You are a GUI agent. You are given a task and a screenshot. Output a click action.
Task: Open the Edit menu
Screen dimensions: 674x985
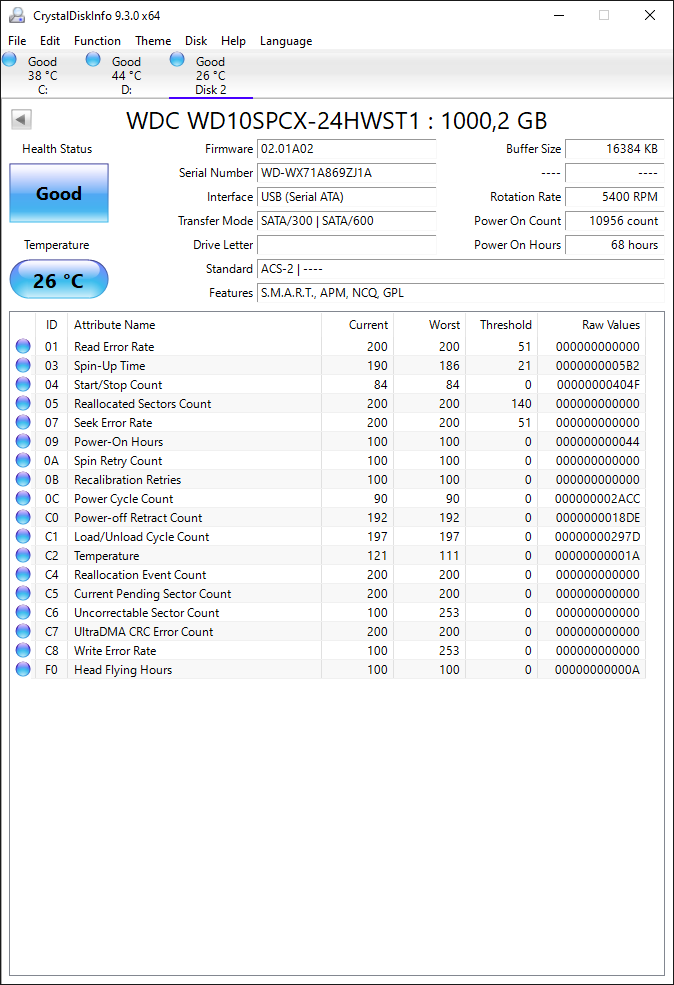tap(50, 41)
